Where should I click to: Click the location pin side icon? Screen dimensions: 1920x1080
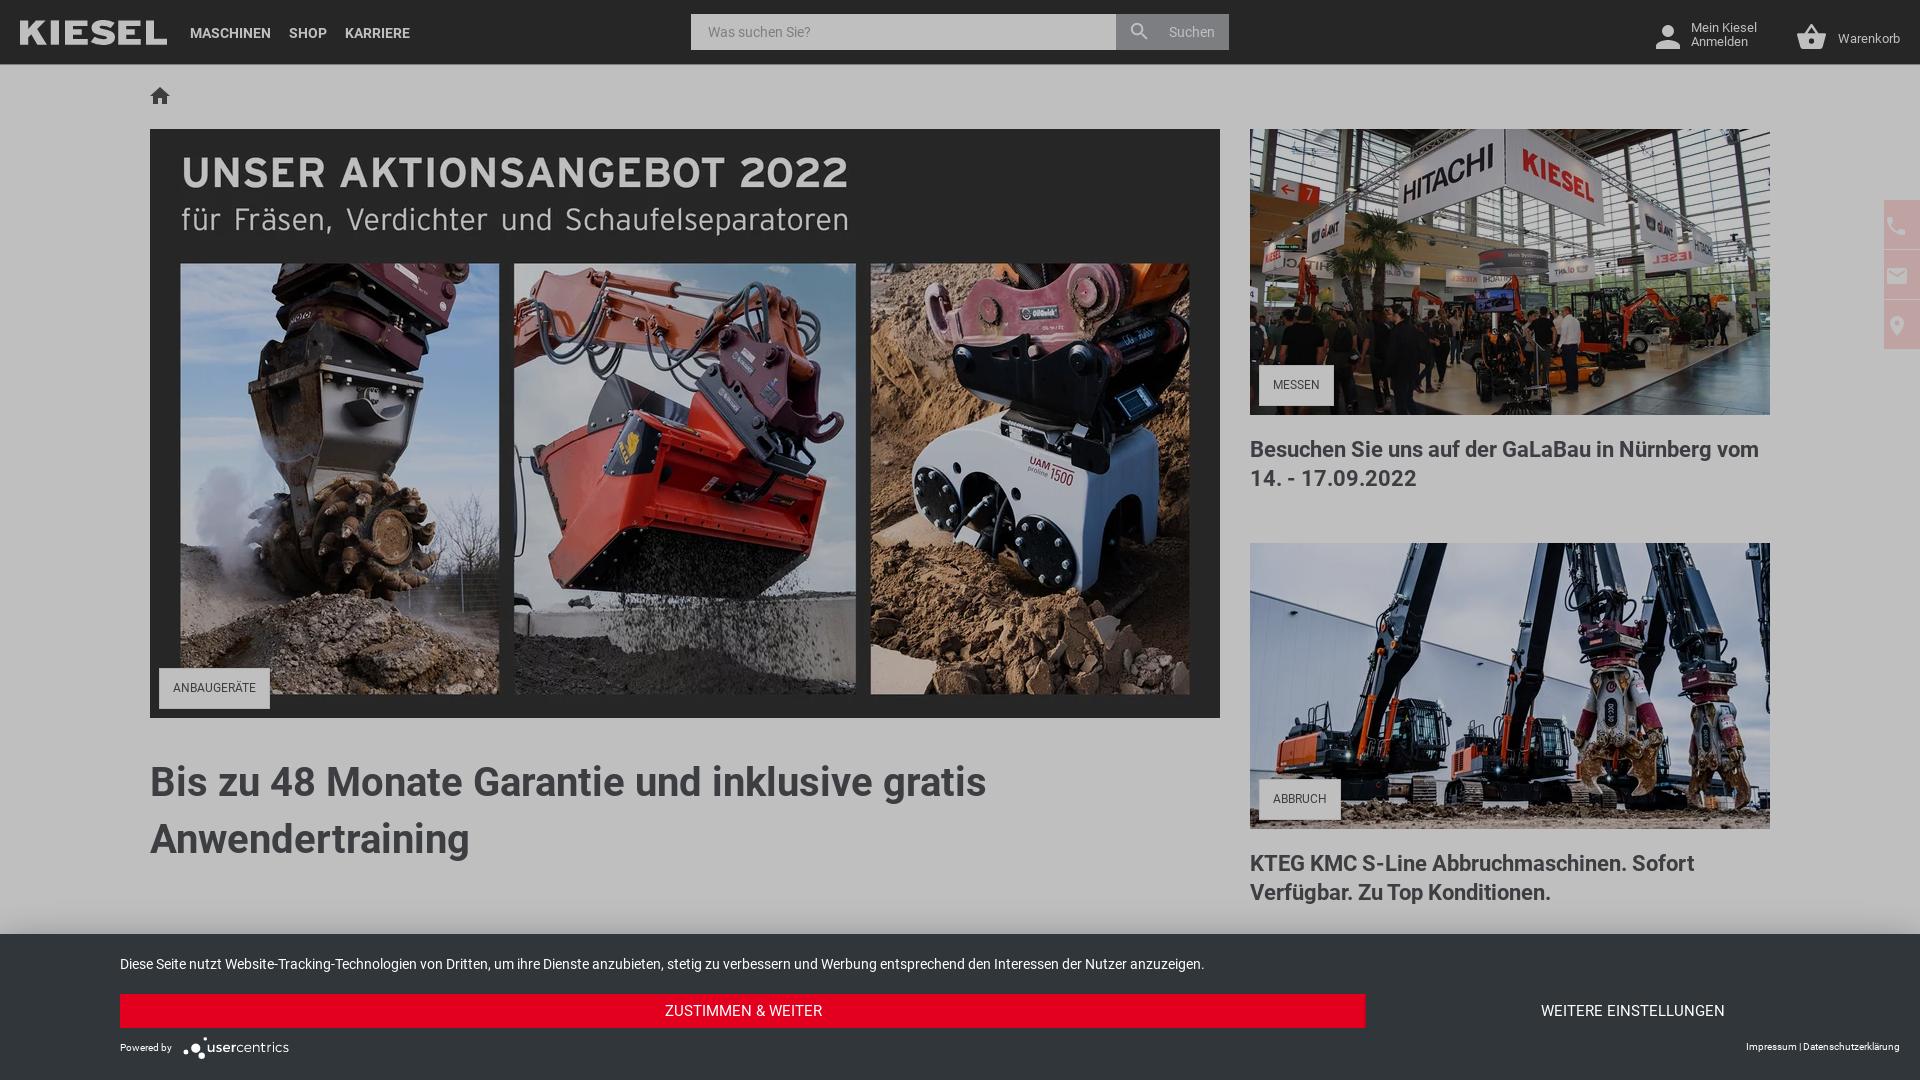pos(1898,325)
